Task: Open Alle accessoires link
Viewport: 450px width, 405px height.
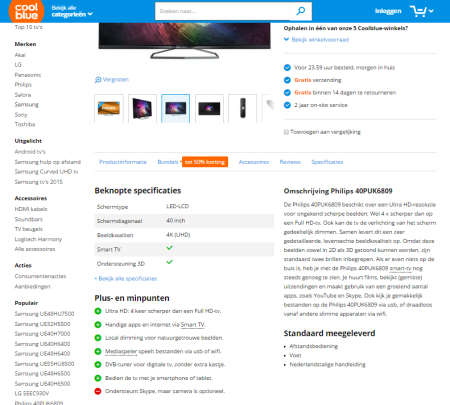Action: [x=35, y=249]
